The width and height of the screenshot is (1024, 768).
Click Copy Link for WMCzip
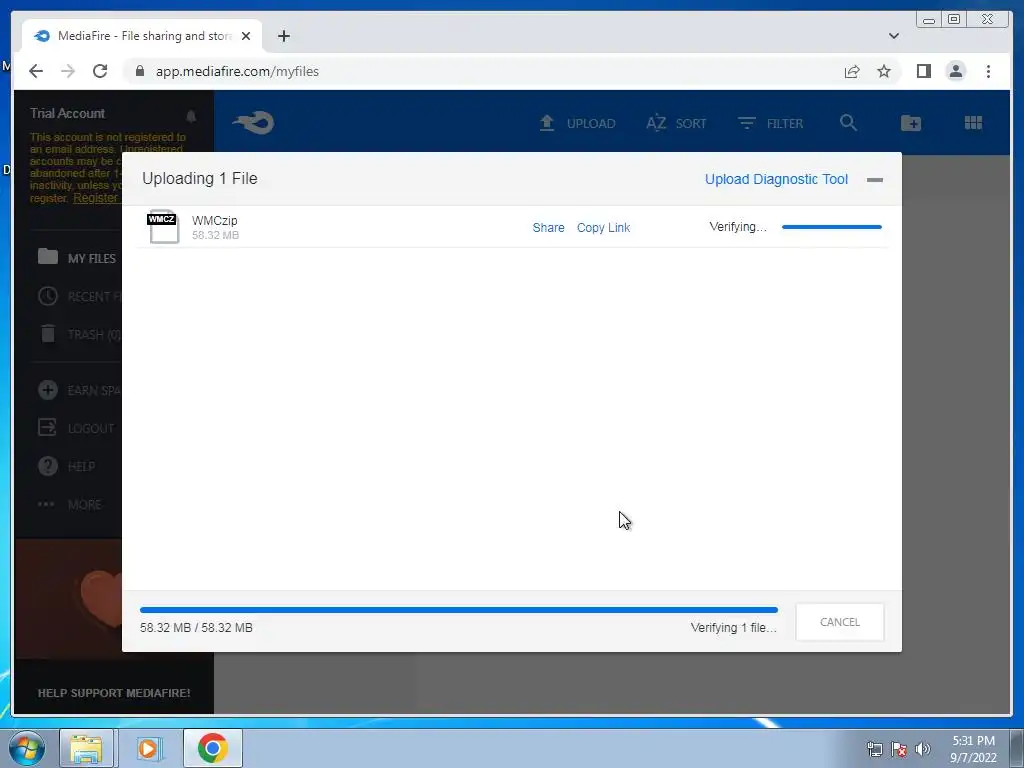[x=603, y=227]
